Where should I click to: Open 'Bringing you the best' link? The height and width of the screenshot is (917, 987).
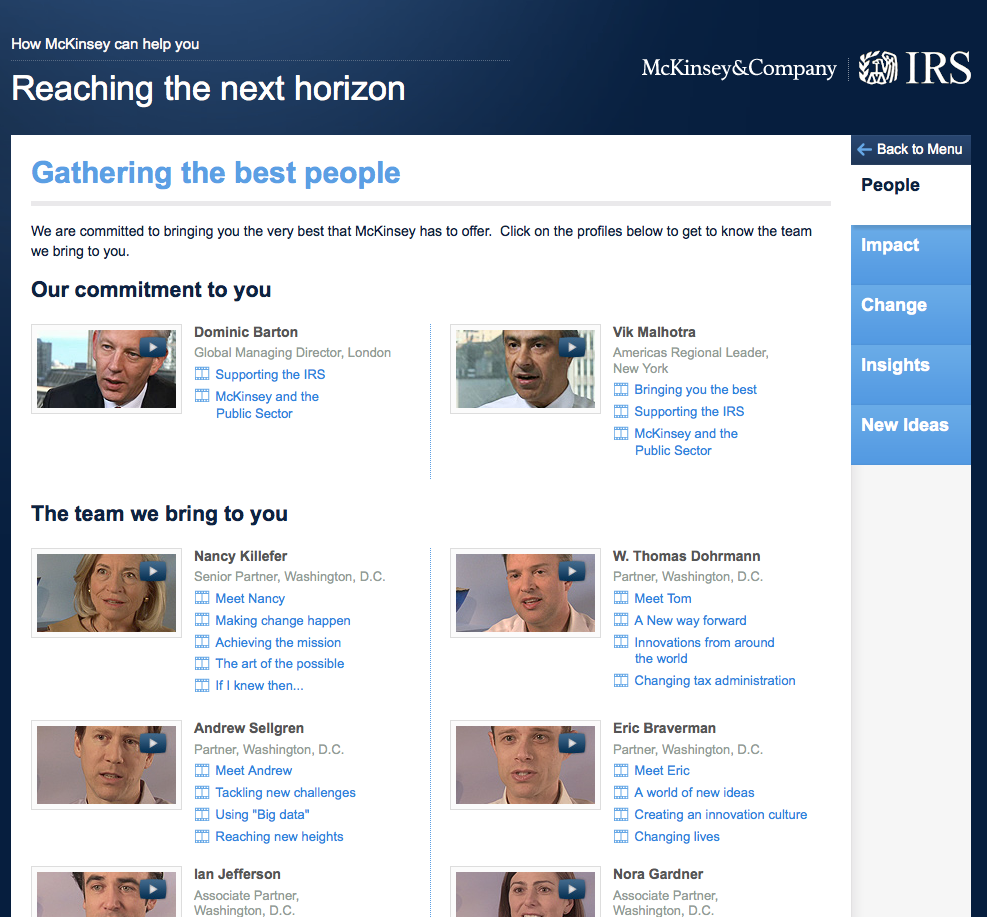tap(696, 390)
